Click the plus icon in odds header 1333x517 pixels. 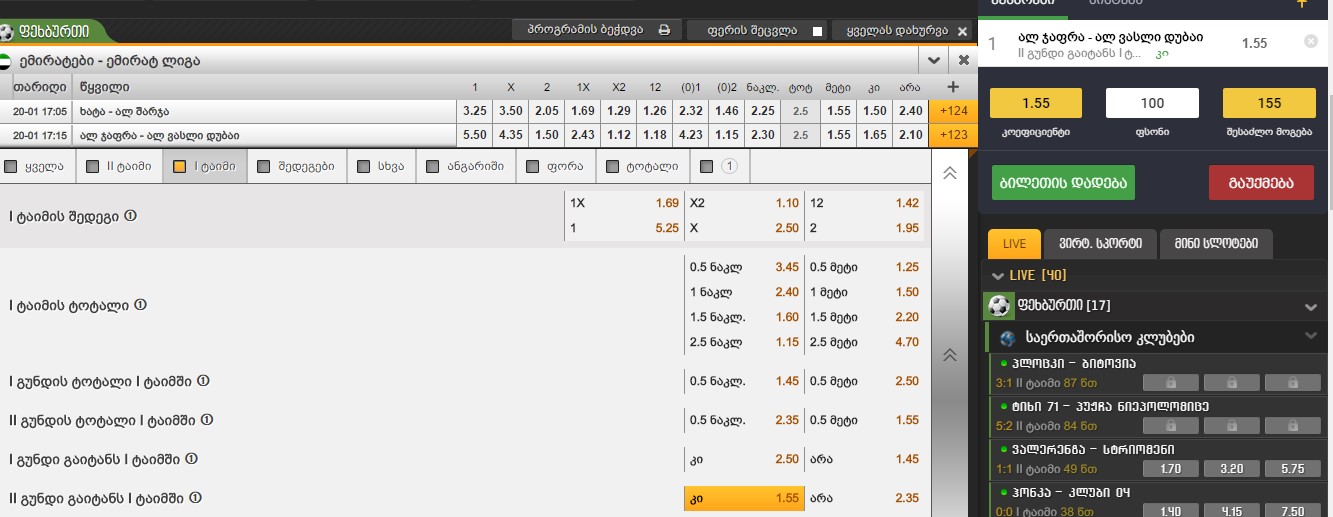[953, 86]
